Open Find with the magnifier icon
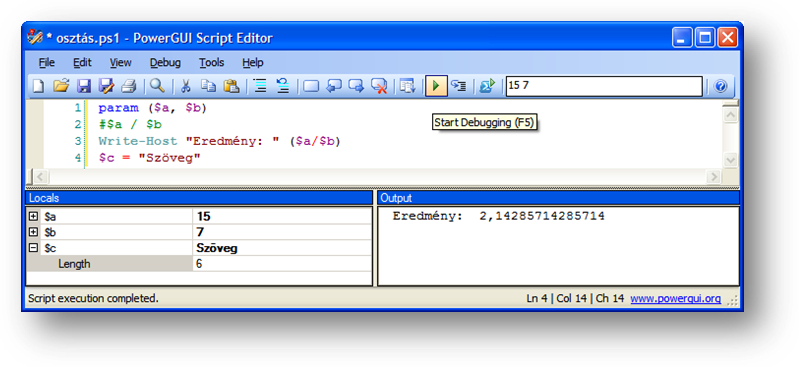This screenshot has width=799, height=367. [157, 86]
